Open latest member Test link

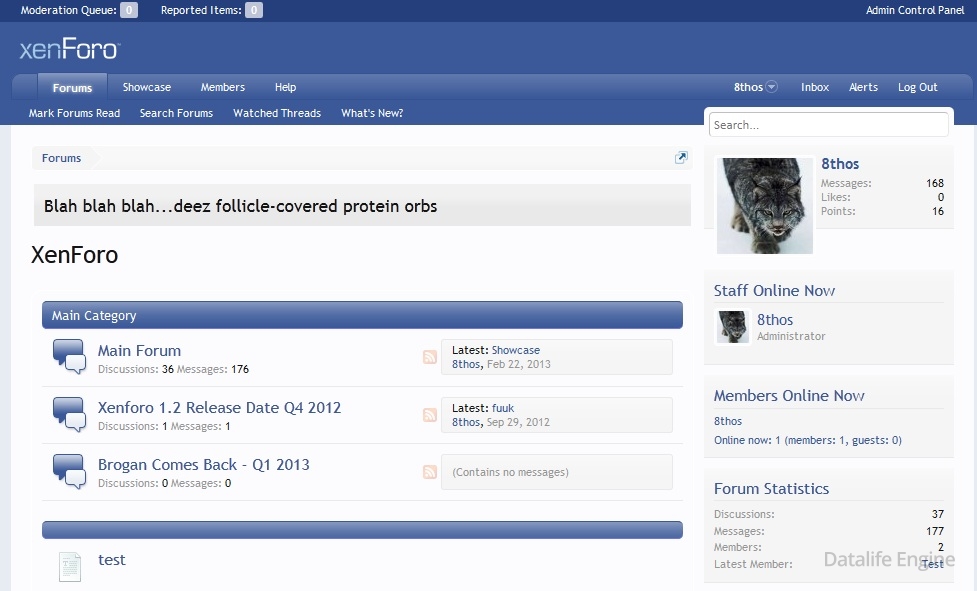click(x=933, y=564)
